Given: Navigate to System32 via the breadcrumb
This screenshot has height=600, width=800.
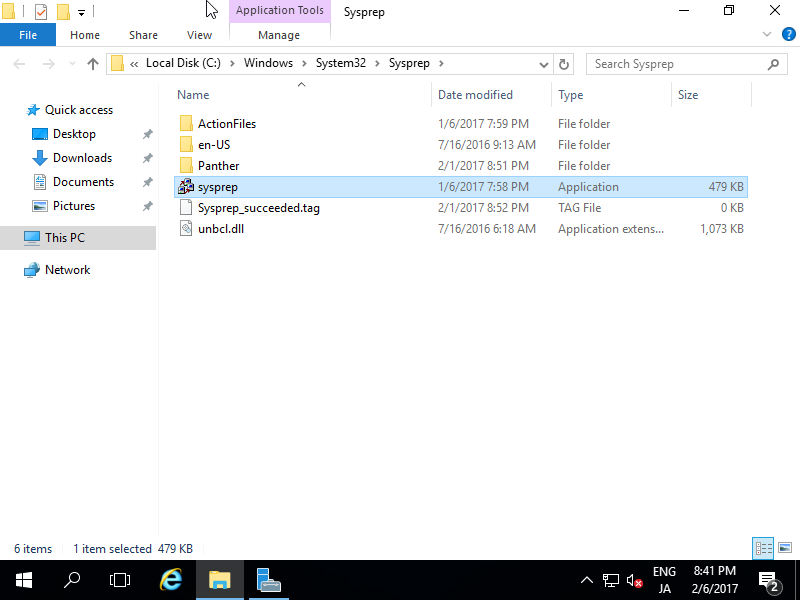Looking at the screenshot, I should (x=338, y=63).
